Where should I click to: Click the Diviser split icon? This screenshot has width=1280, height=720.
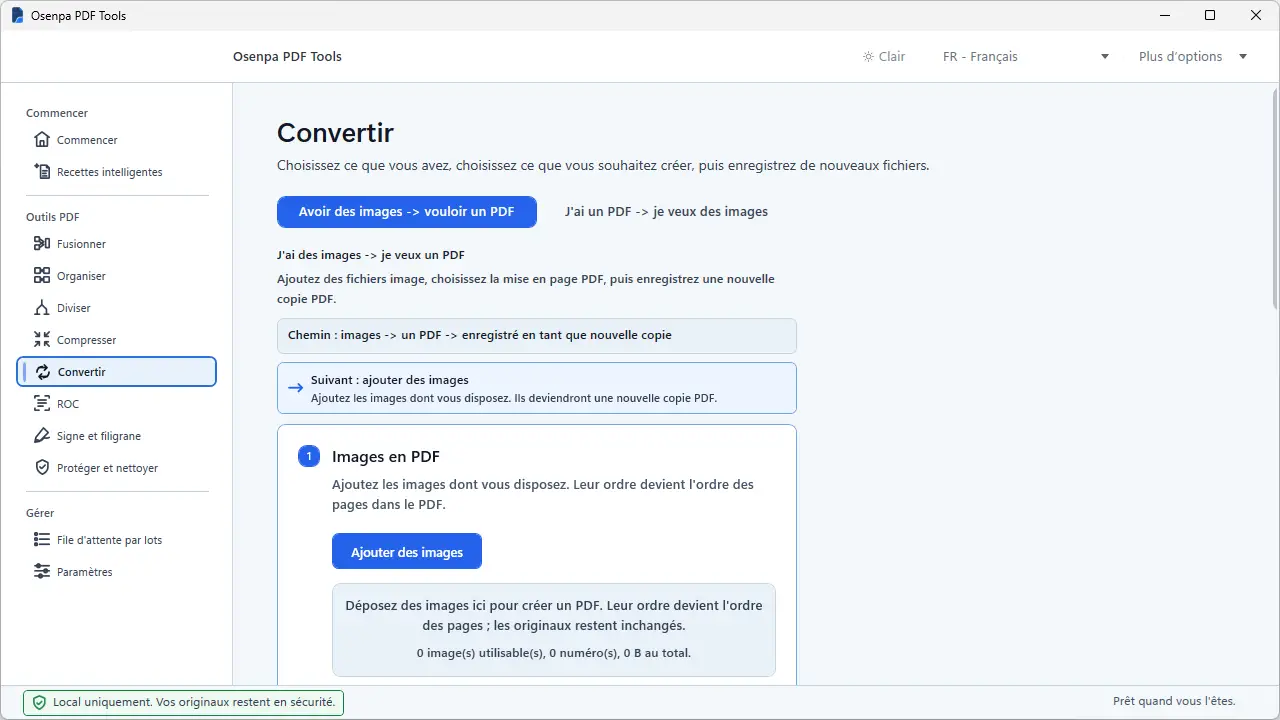pos(42,308)
